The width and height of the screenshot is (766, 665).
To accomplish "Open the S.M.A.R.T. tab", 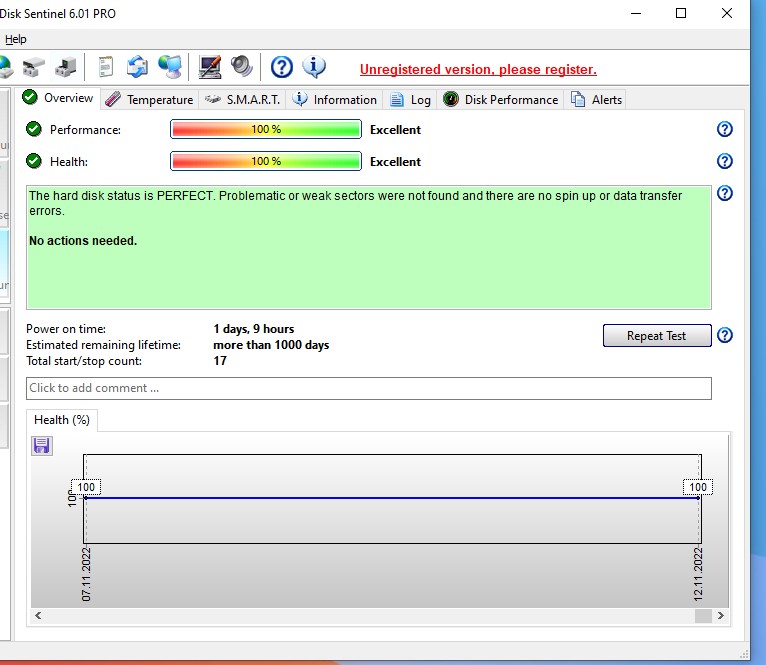I will point(242,100).
